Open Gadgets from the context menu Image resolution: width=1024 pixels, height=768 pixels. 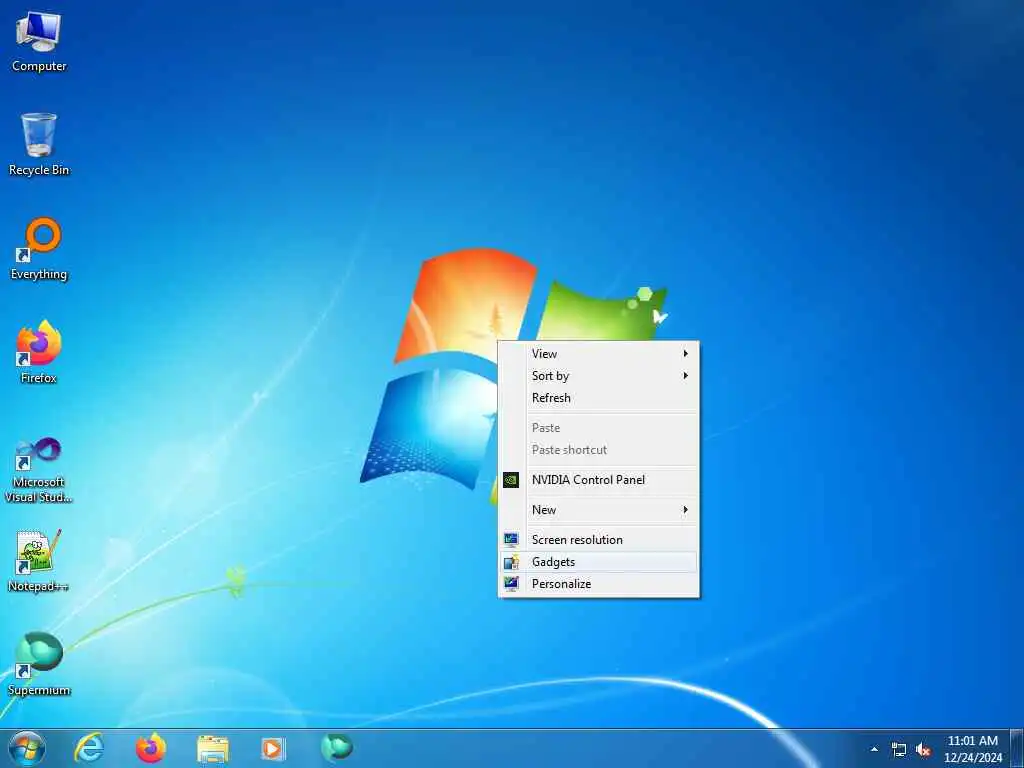599,562
